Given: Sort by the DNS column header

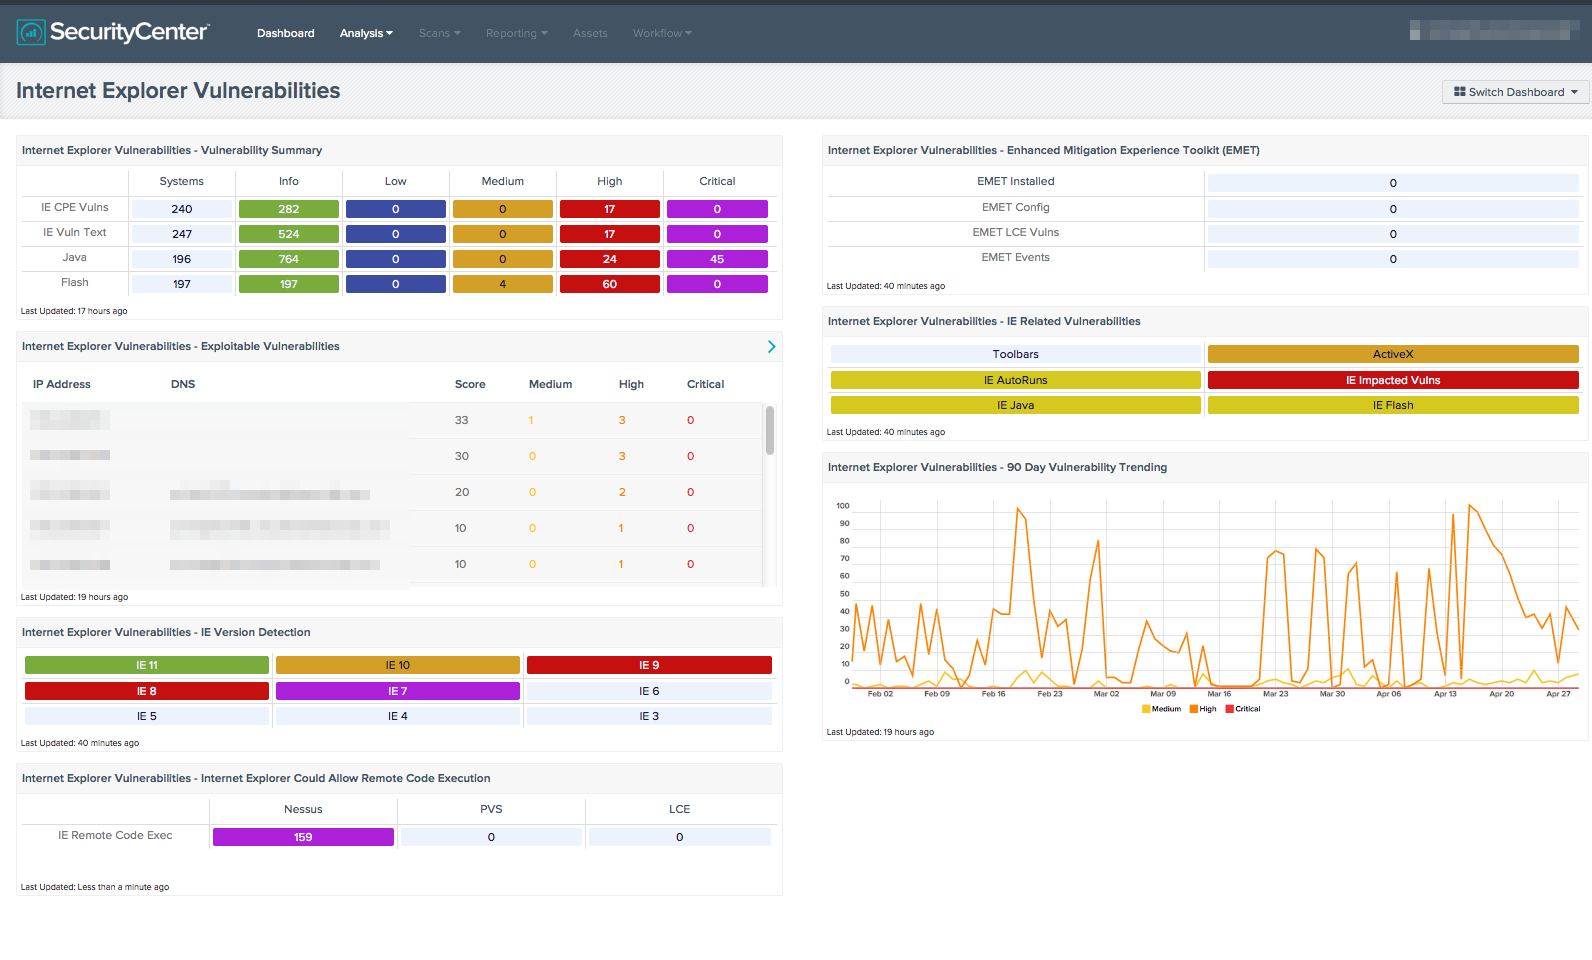Looking at the screenshot, I should (183, 384).
